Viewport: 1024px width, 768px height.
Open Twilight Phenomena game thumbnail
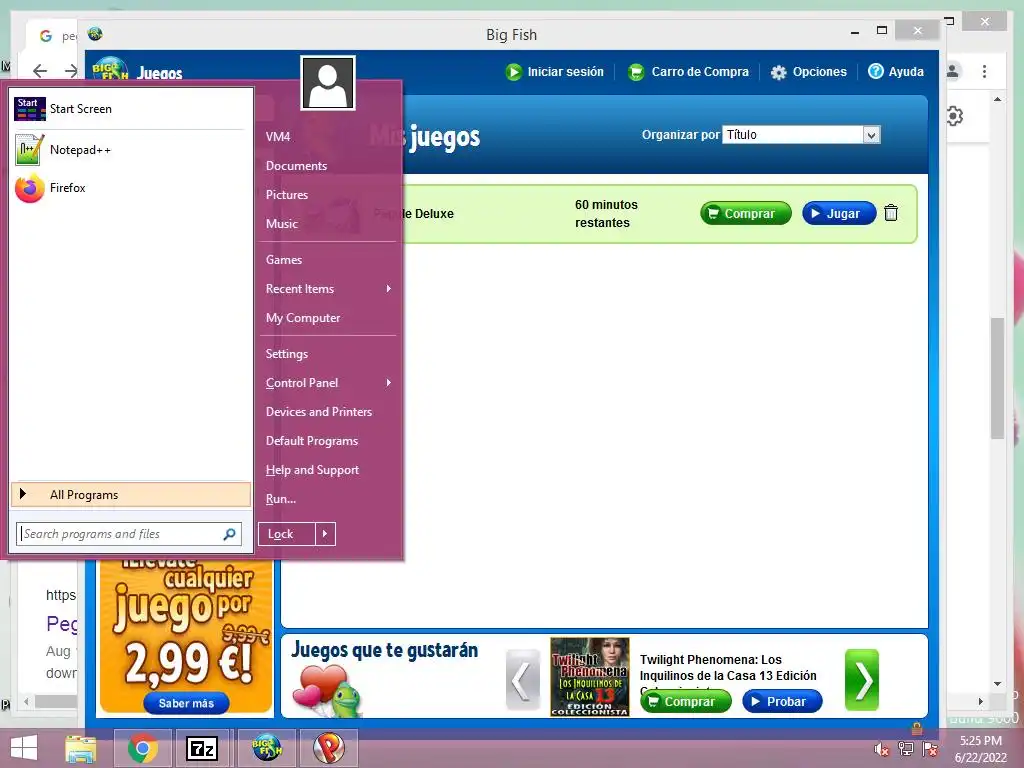tap(590, 677)
